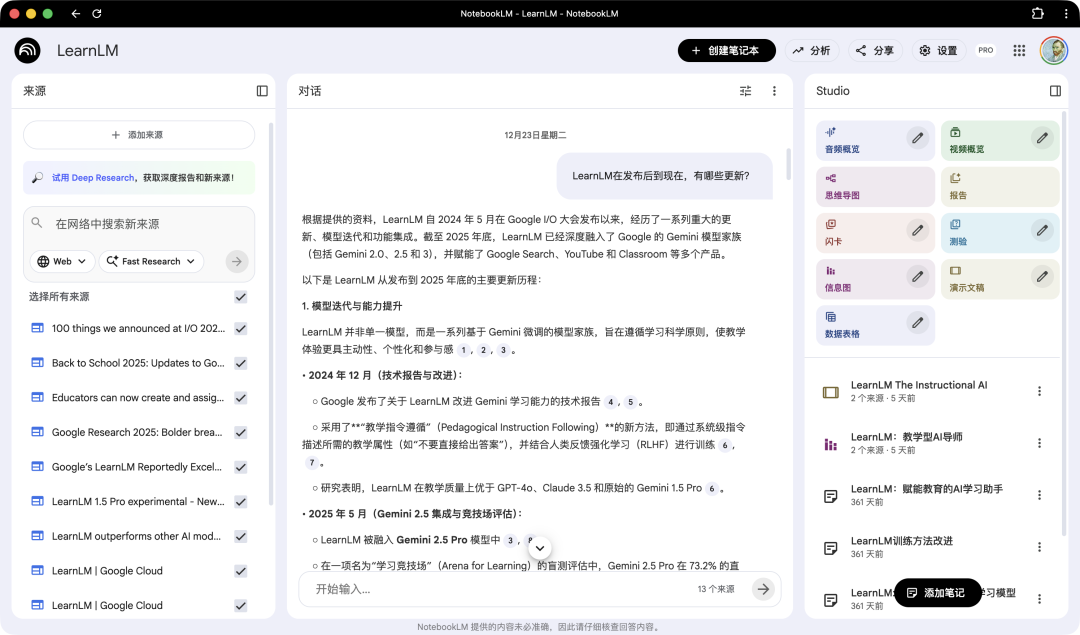Go back using title bar arrow

[75, 13]
